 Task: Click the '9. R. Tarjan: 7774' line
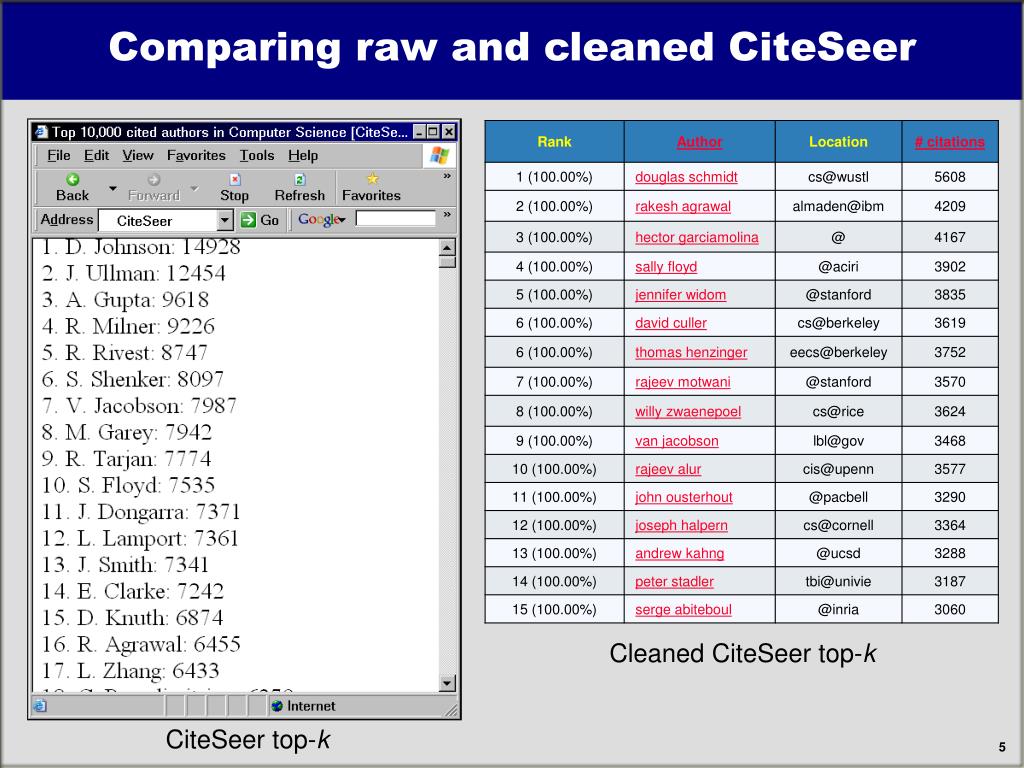127,458
